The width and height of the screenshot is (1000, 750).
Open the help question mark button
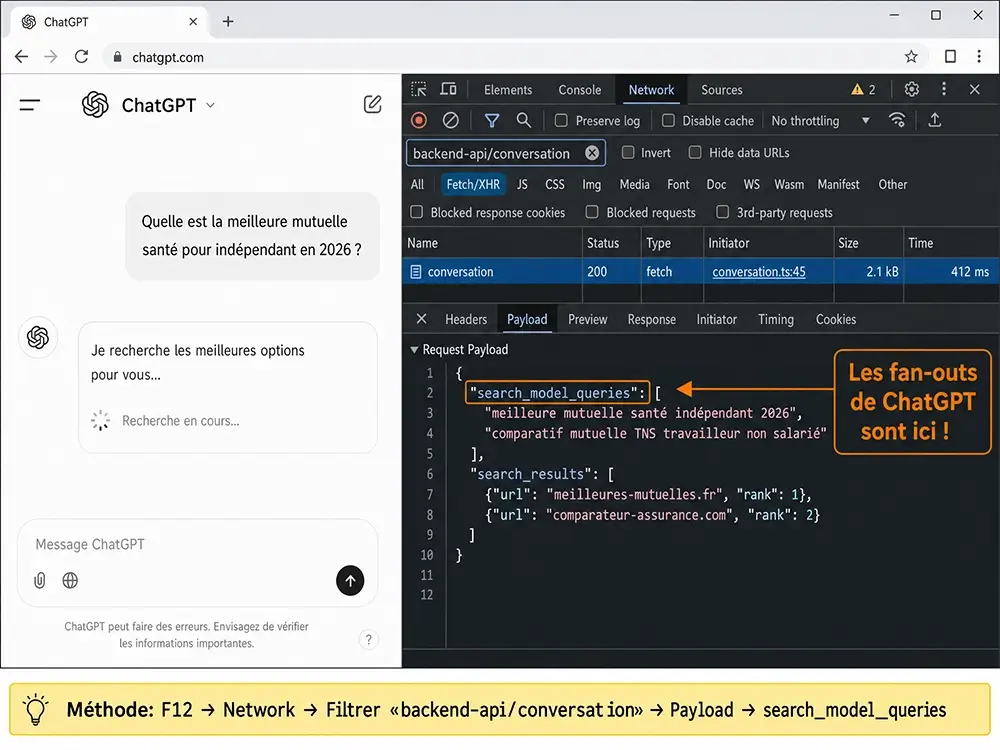[x=368, y=640]
